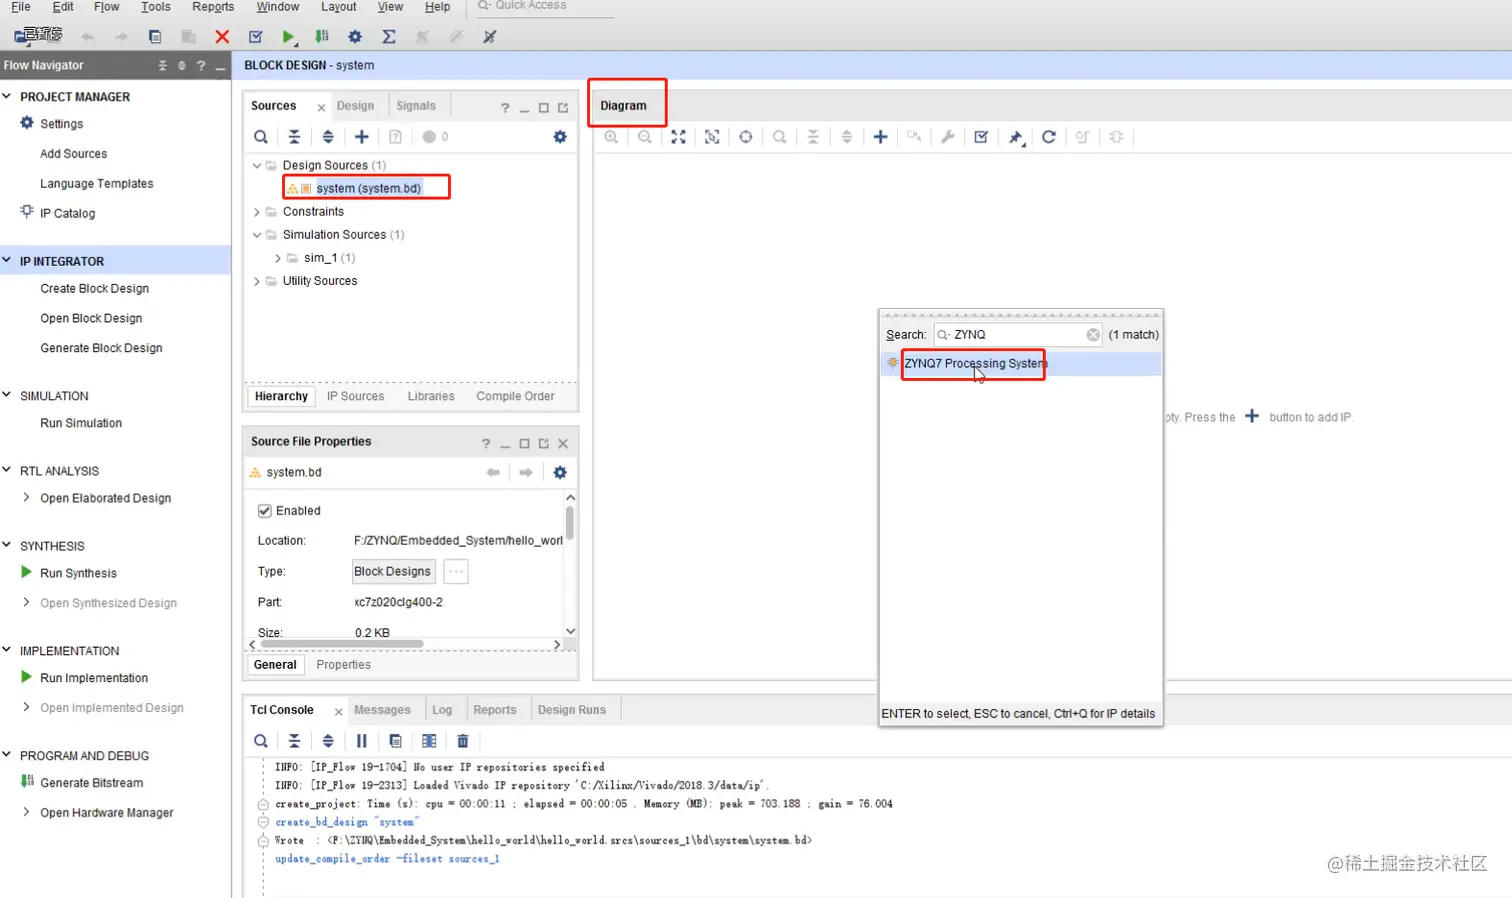Select ZYNQ7 Processing System from search results

[x=976, y=364]
